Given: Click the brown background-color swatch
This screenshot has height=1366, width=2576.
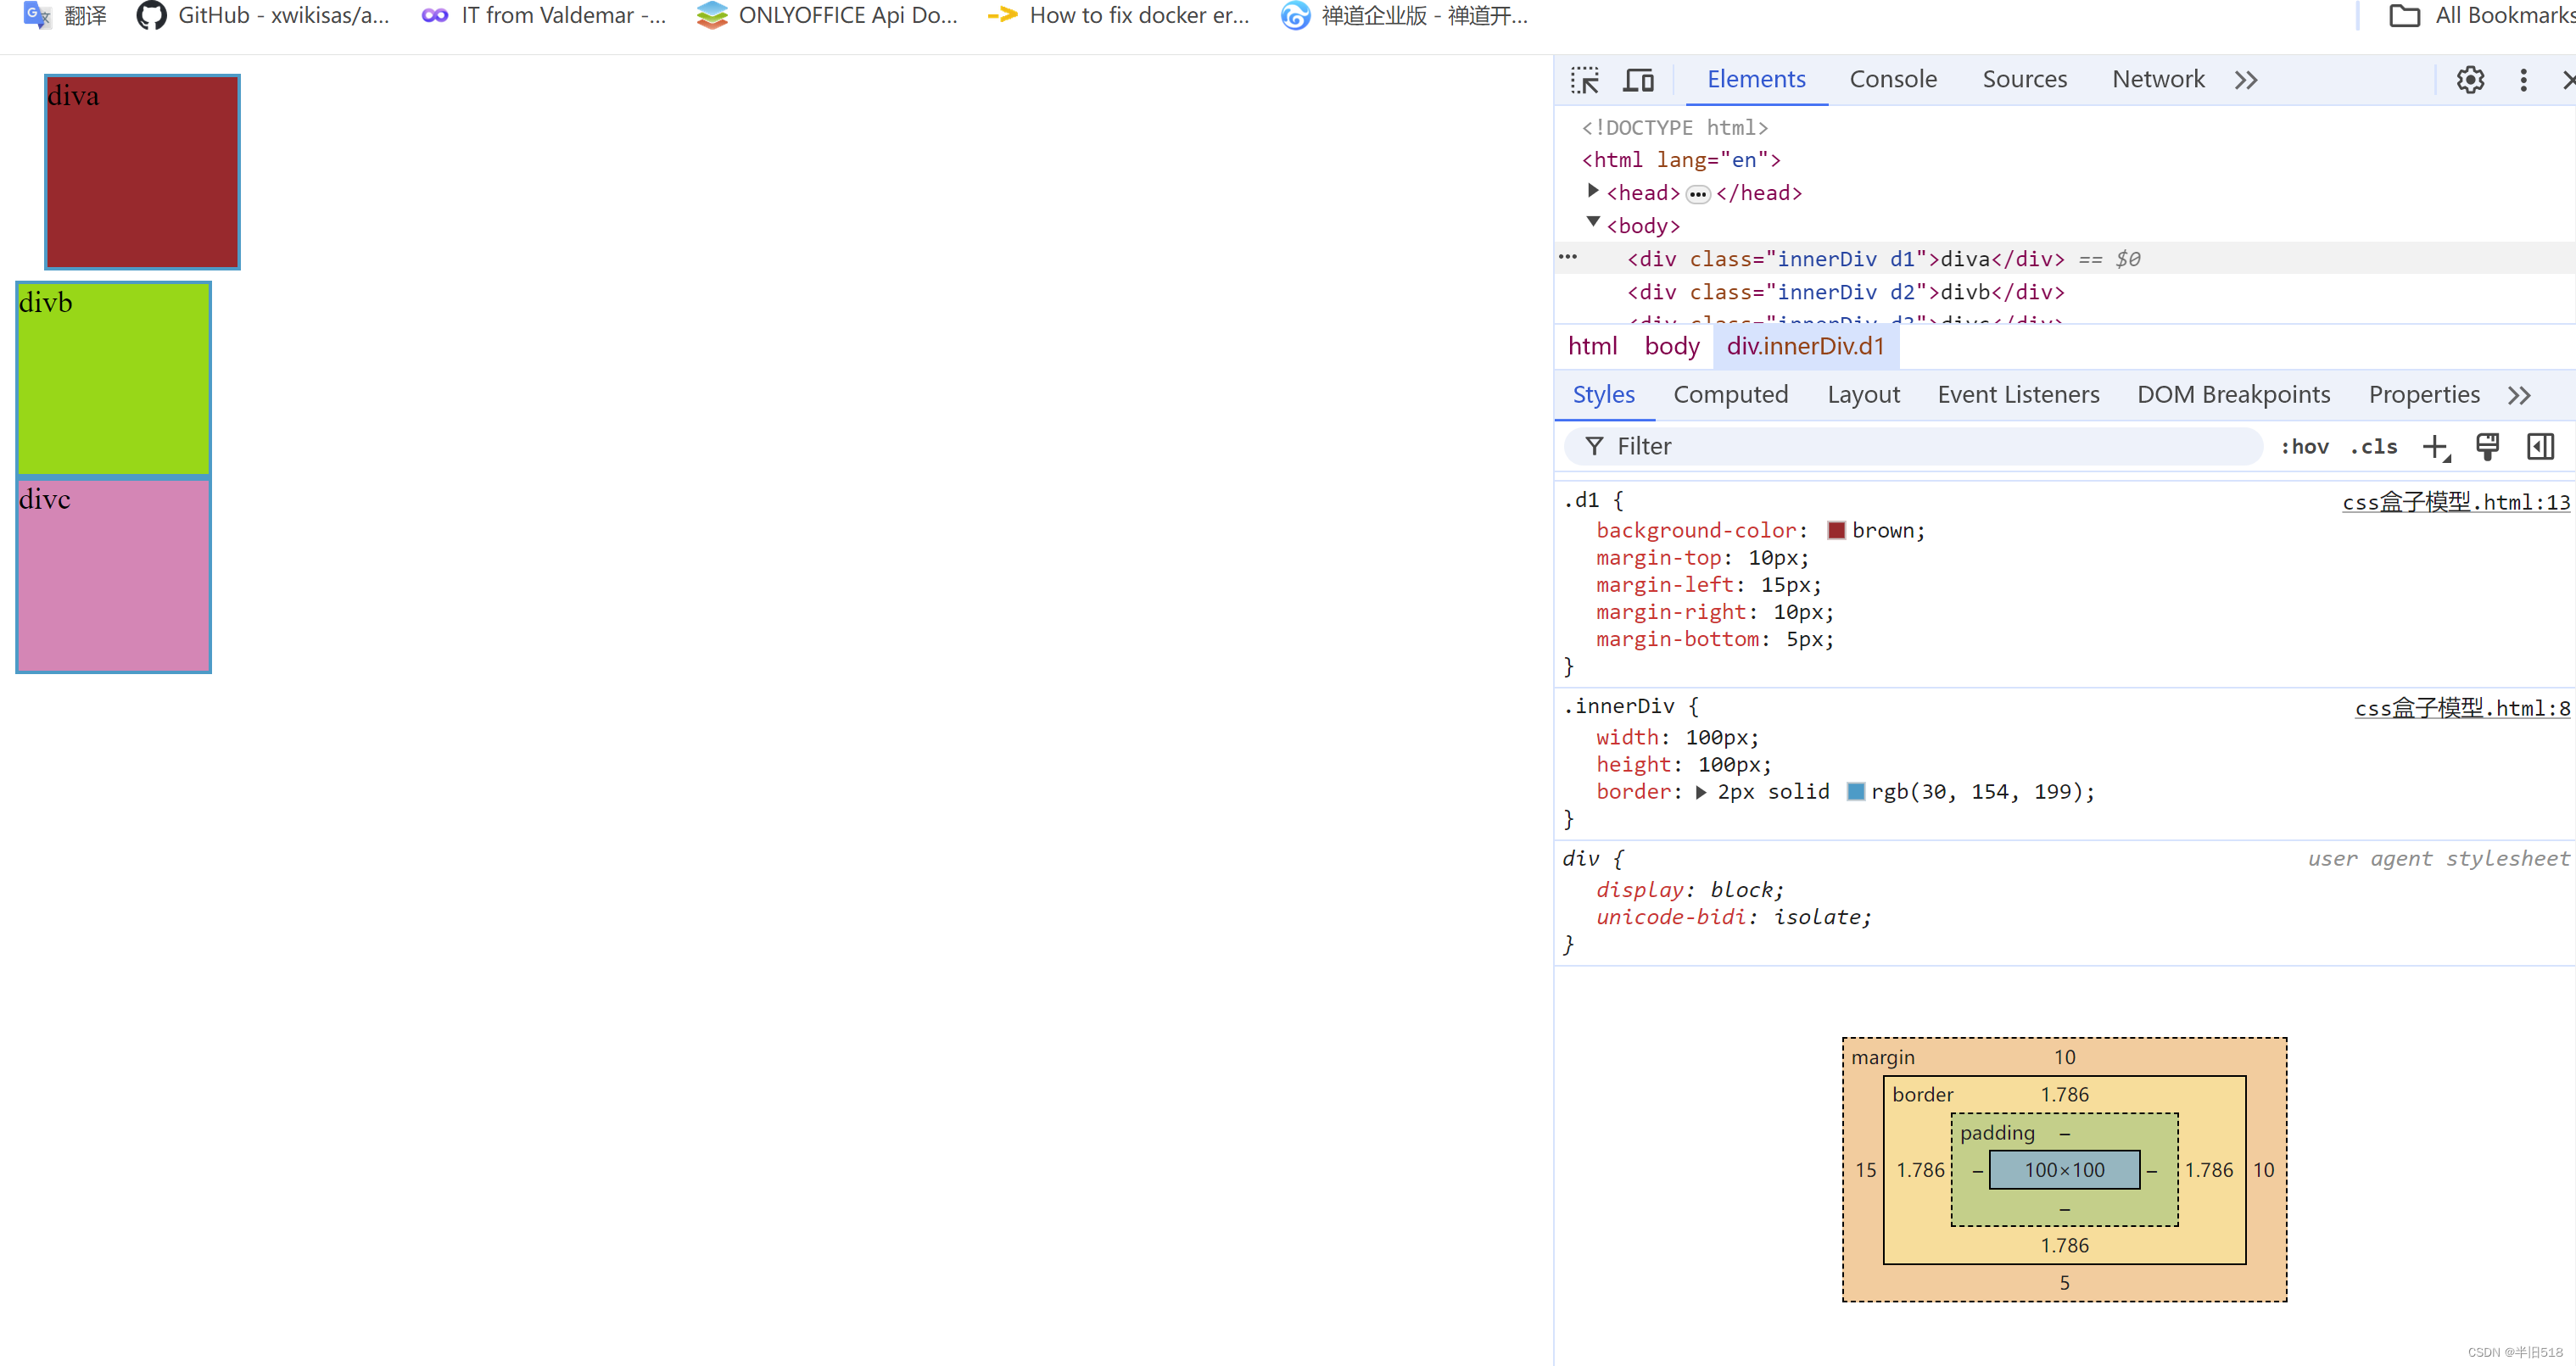Looking at the screenshot, I should [x=1836, y=530].
